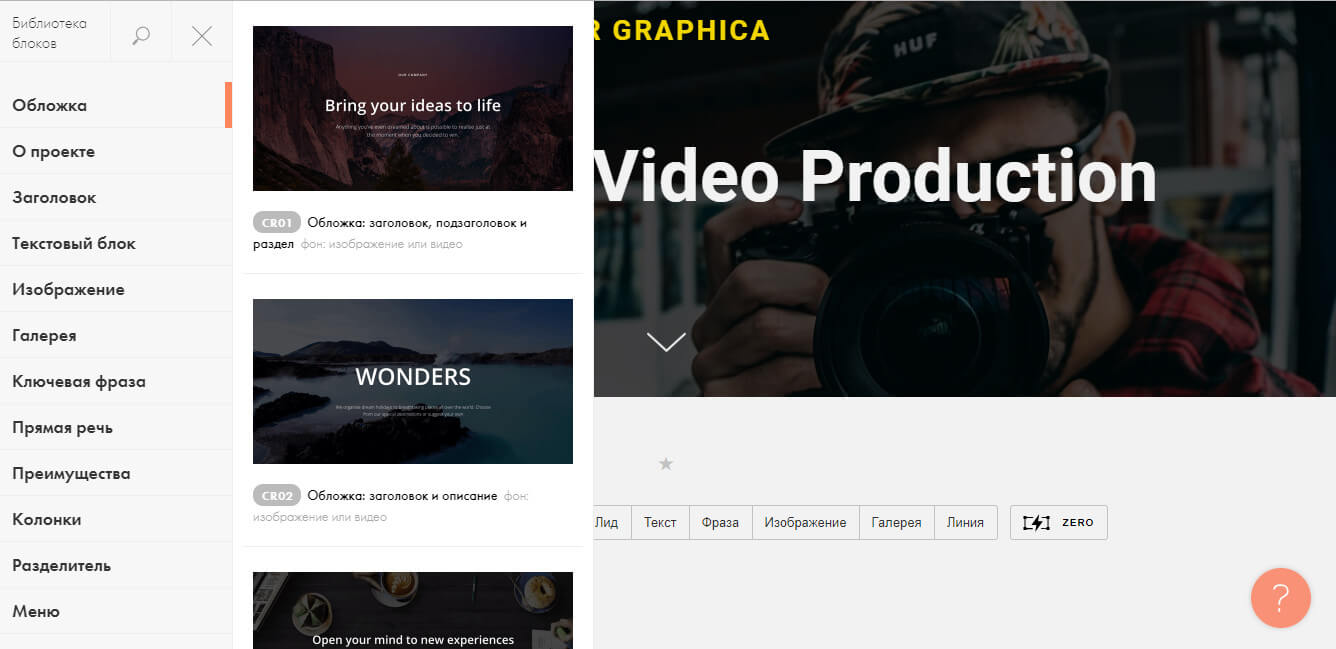Select Заголовок category
This screenshot has height=649, width=1336.
click(116, 197)
